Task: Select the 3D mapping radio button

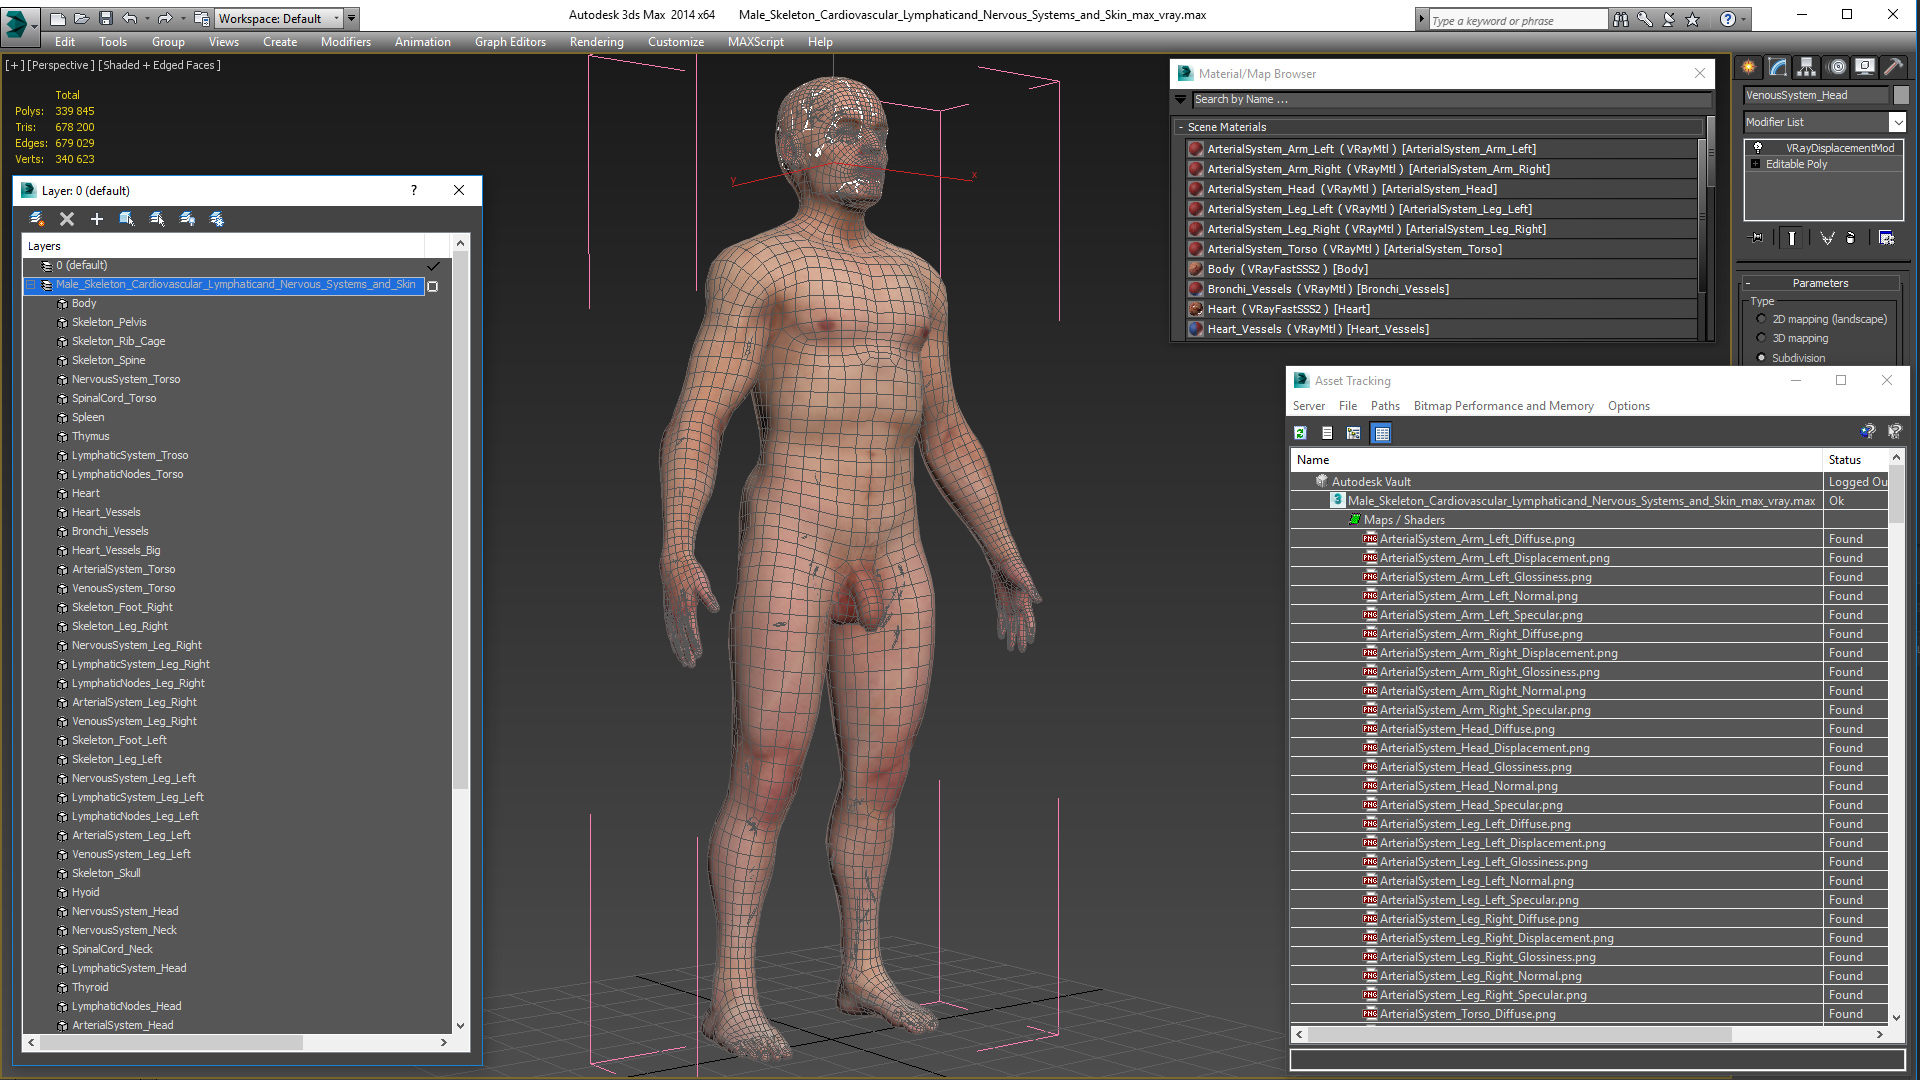Action: (1761, 338)
